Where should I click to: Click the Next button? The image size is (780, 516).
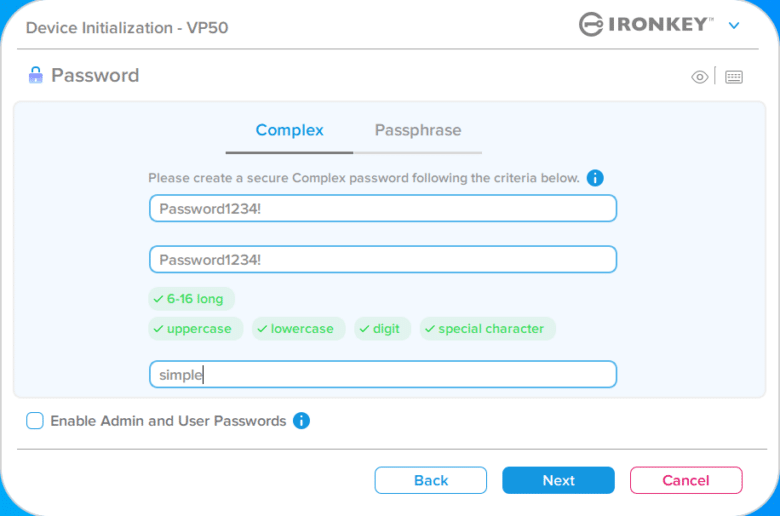point(558,480)
